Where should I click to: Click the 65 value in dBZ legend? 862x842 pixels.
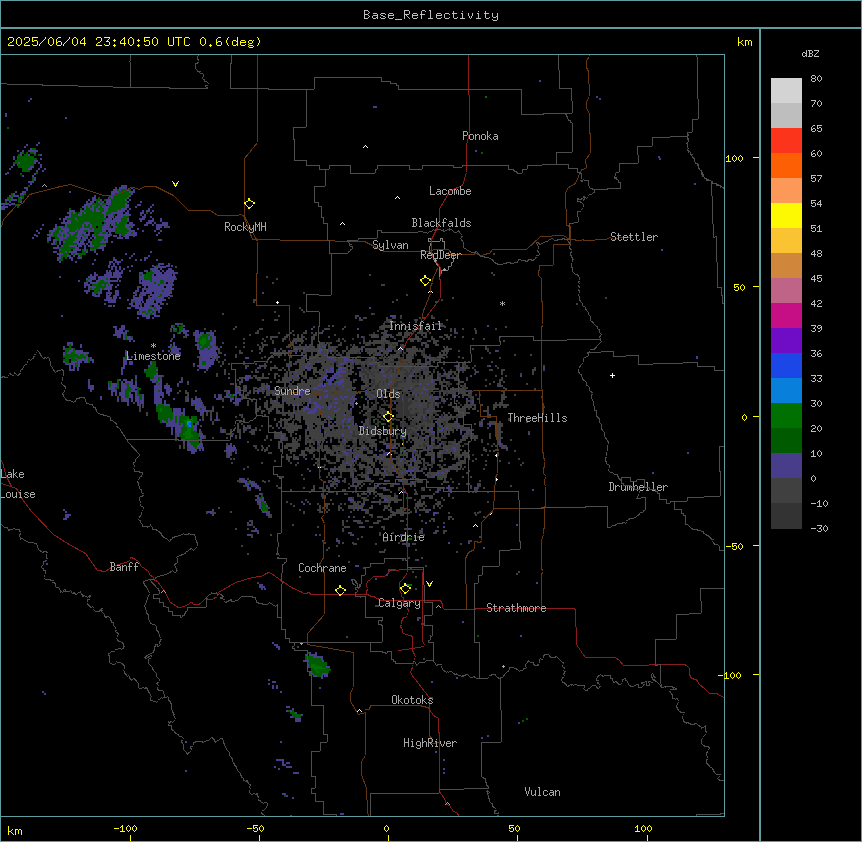816,129
